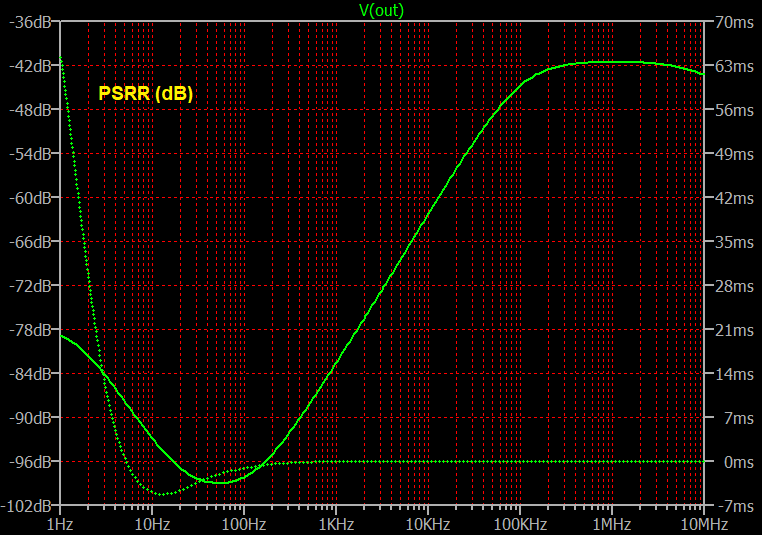This screenshot has height=535, width=762.
Task: Click the -102dB left axis label
Action: [x=26, y=506]
